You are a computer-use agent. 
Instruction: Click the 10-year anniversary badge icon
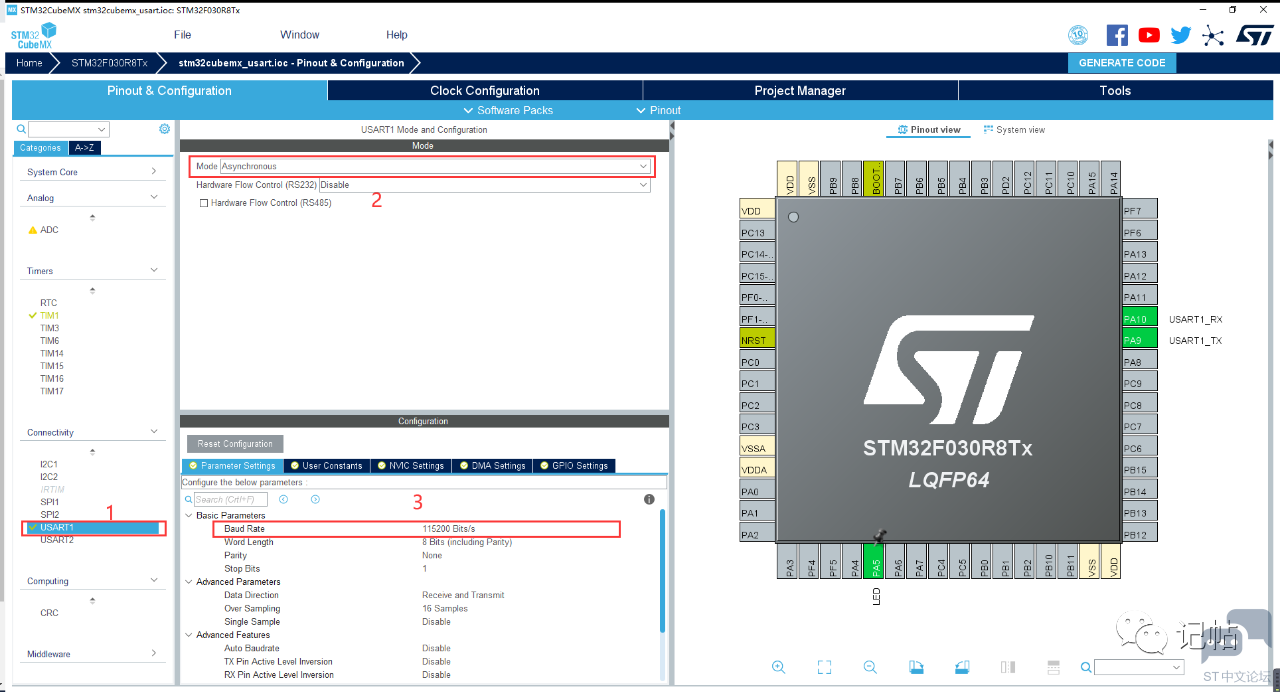(x=1079, y=35)
